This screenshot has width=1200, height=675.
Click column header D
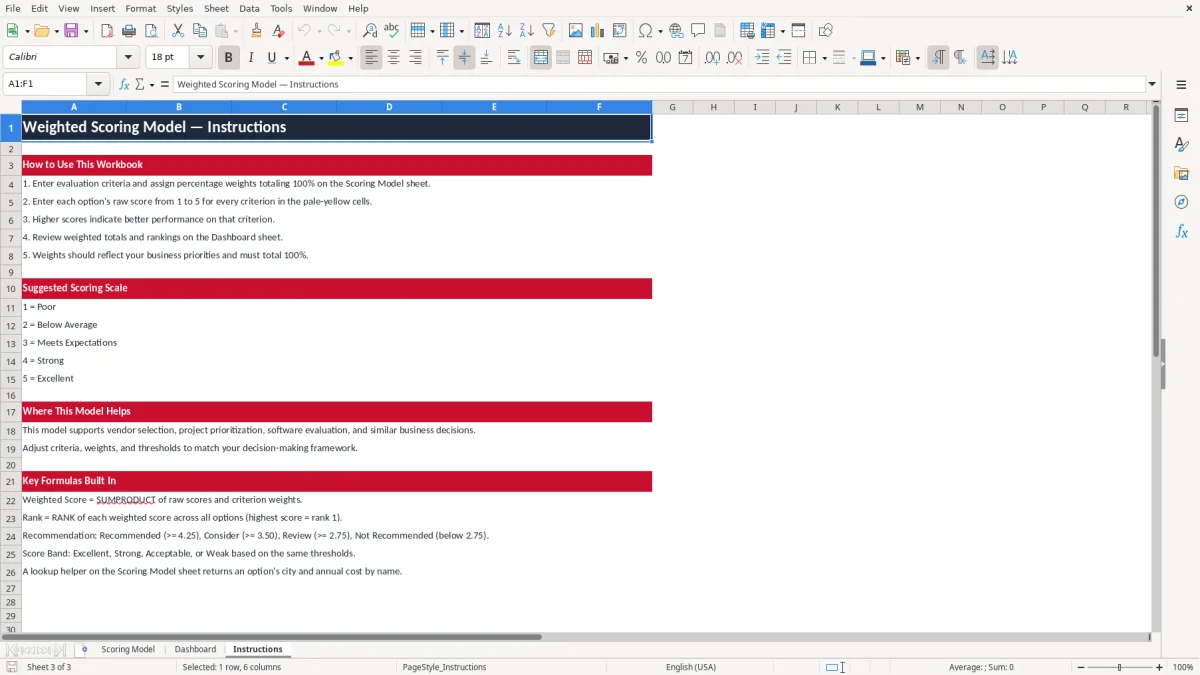click(x=389, y=107)
